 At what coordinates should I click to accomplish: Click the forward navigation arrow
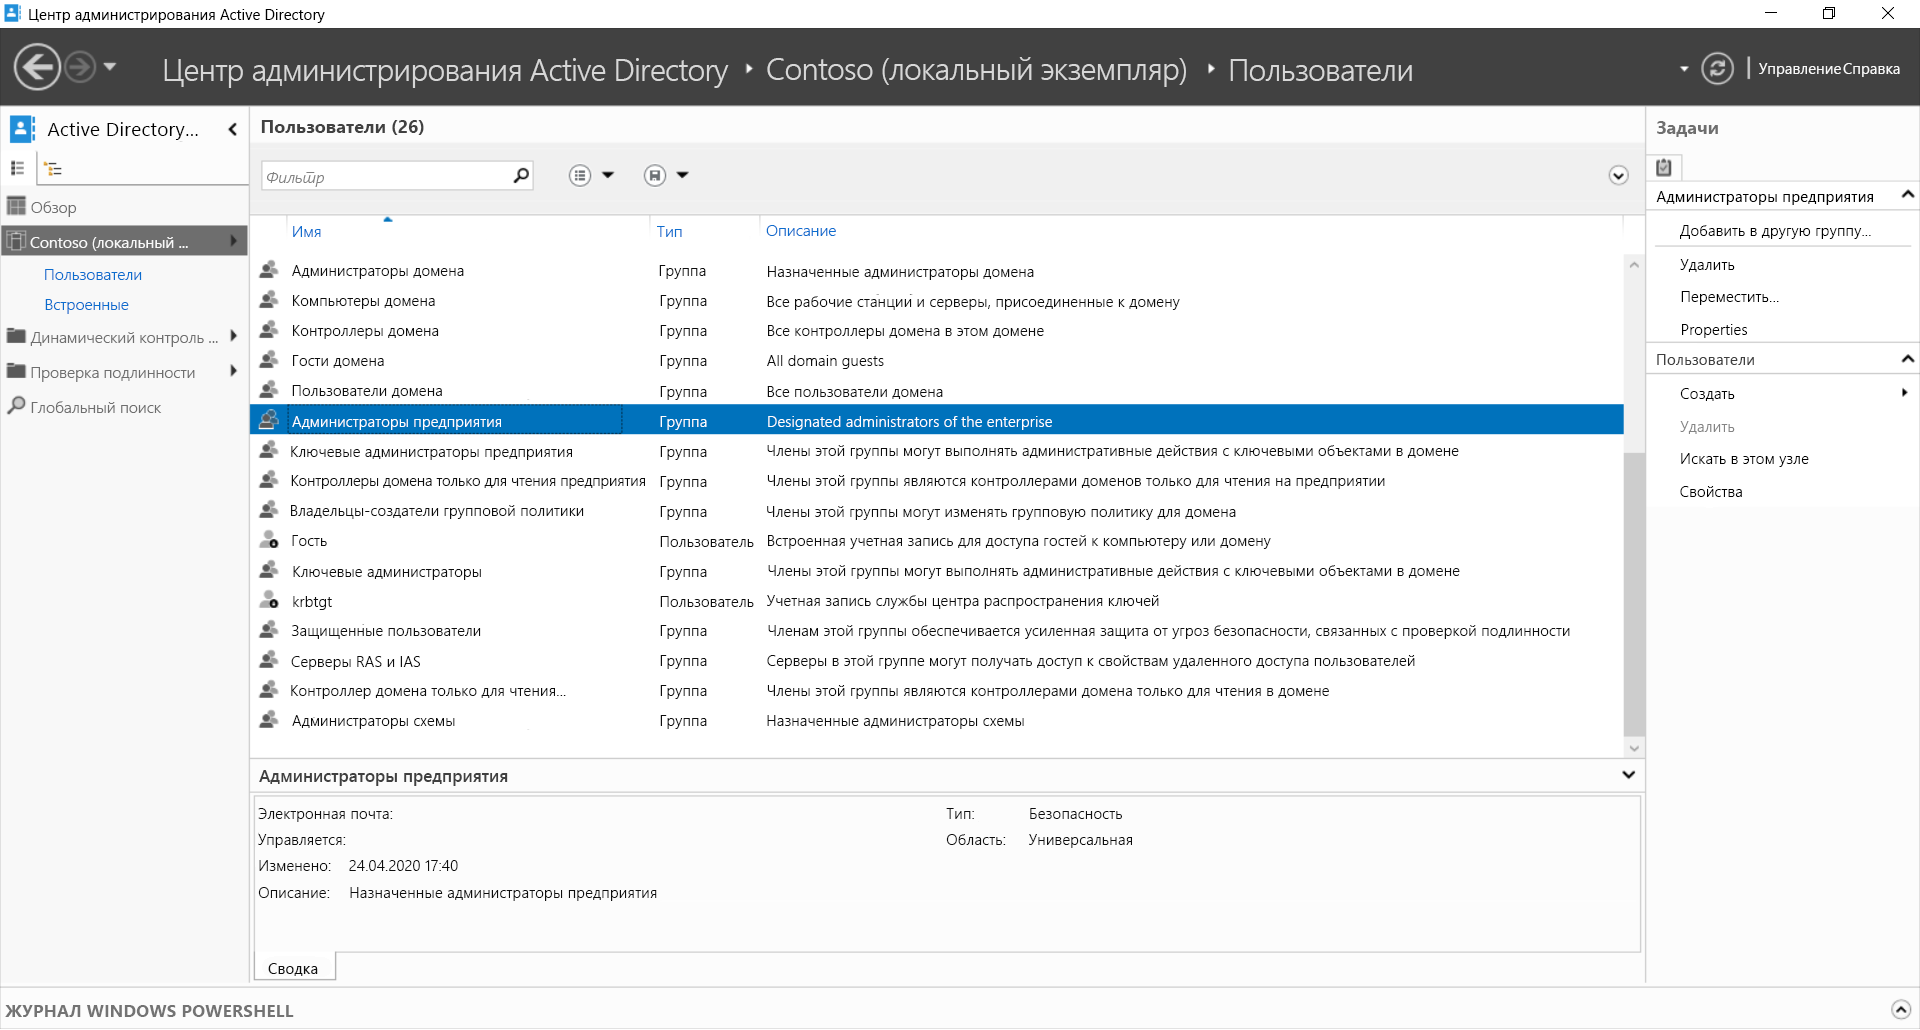click(x=80, y=68)
